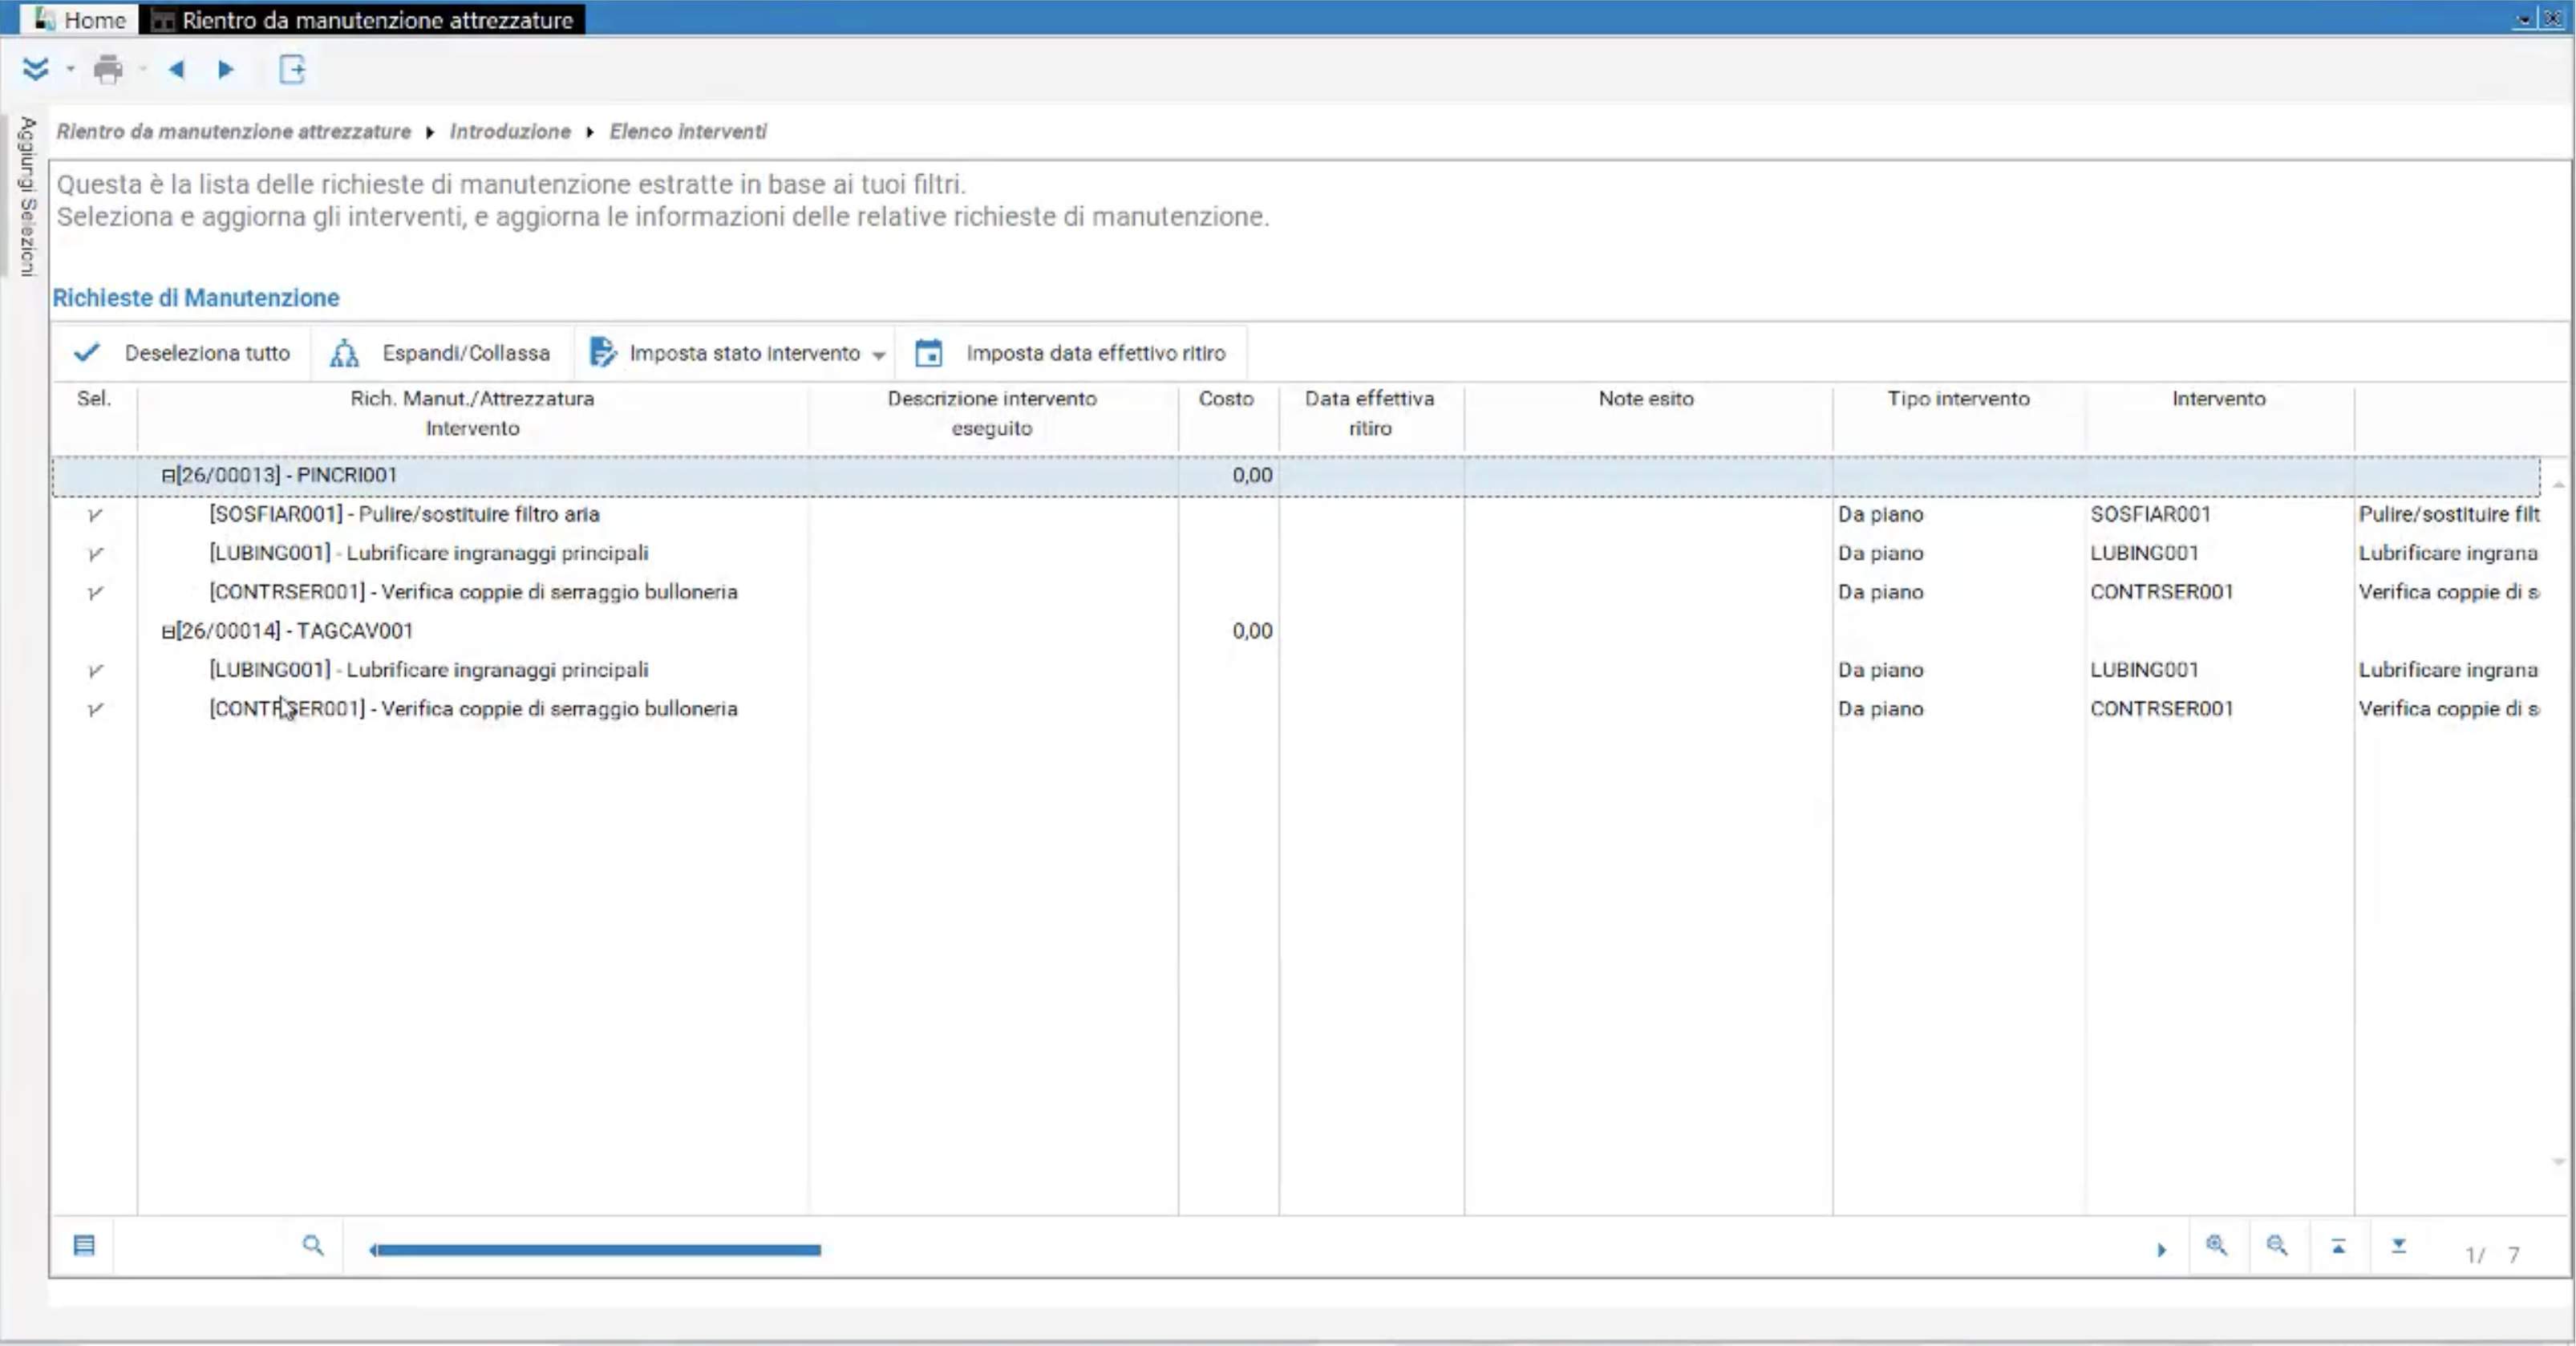The image size is (2576, 1346).
Task: Toggle selection for SOSFIAR001 filtro aria row
Action: coord(95,515)
